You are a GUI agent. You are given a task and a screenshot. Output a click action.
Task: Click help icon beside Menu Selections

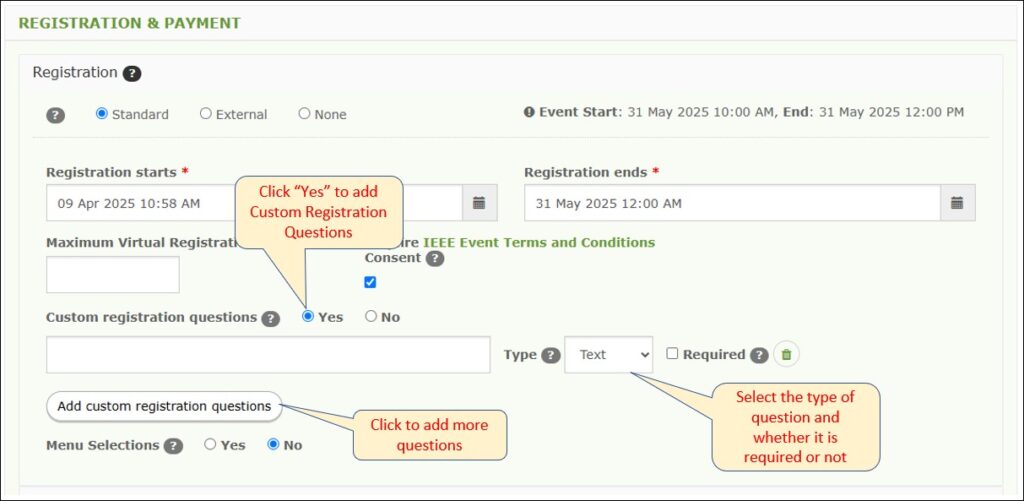pos(173,446)
